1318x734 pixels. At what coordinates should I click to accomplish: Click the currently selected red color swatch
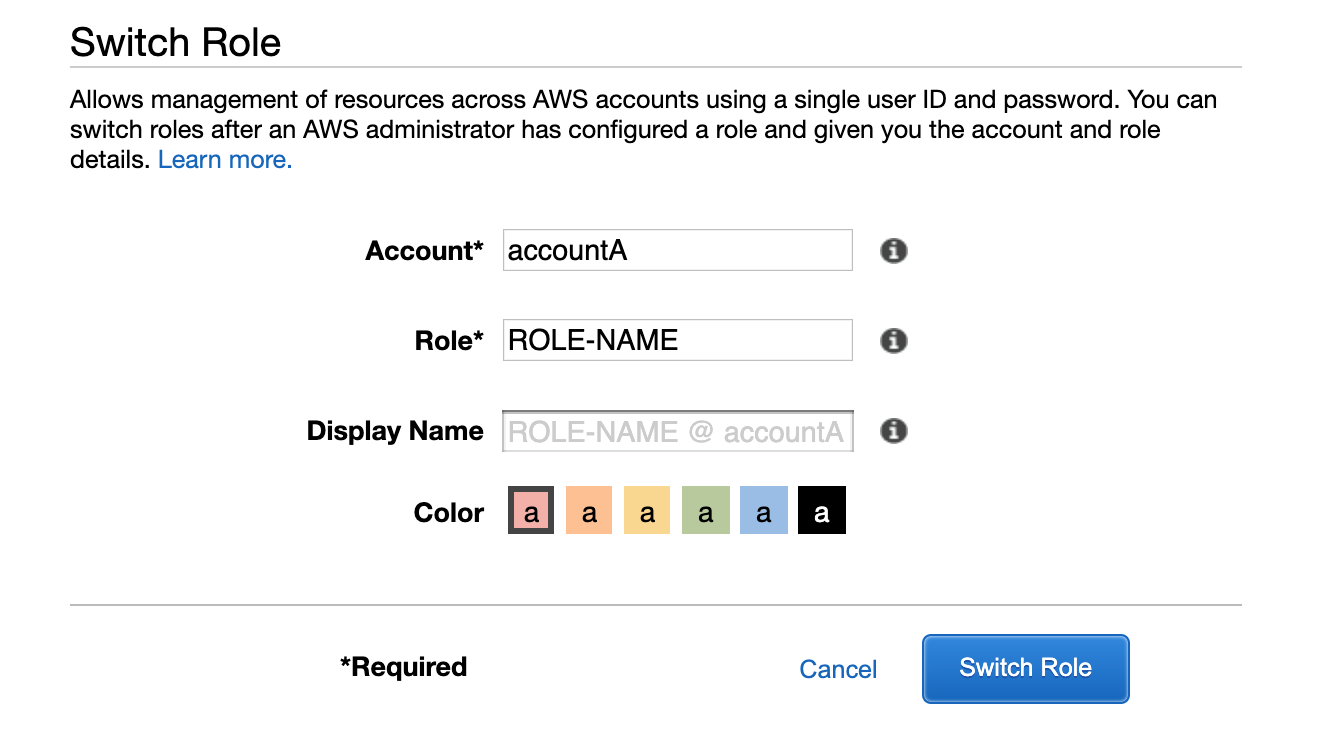pyautogui.click(x=530, y=510)
